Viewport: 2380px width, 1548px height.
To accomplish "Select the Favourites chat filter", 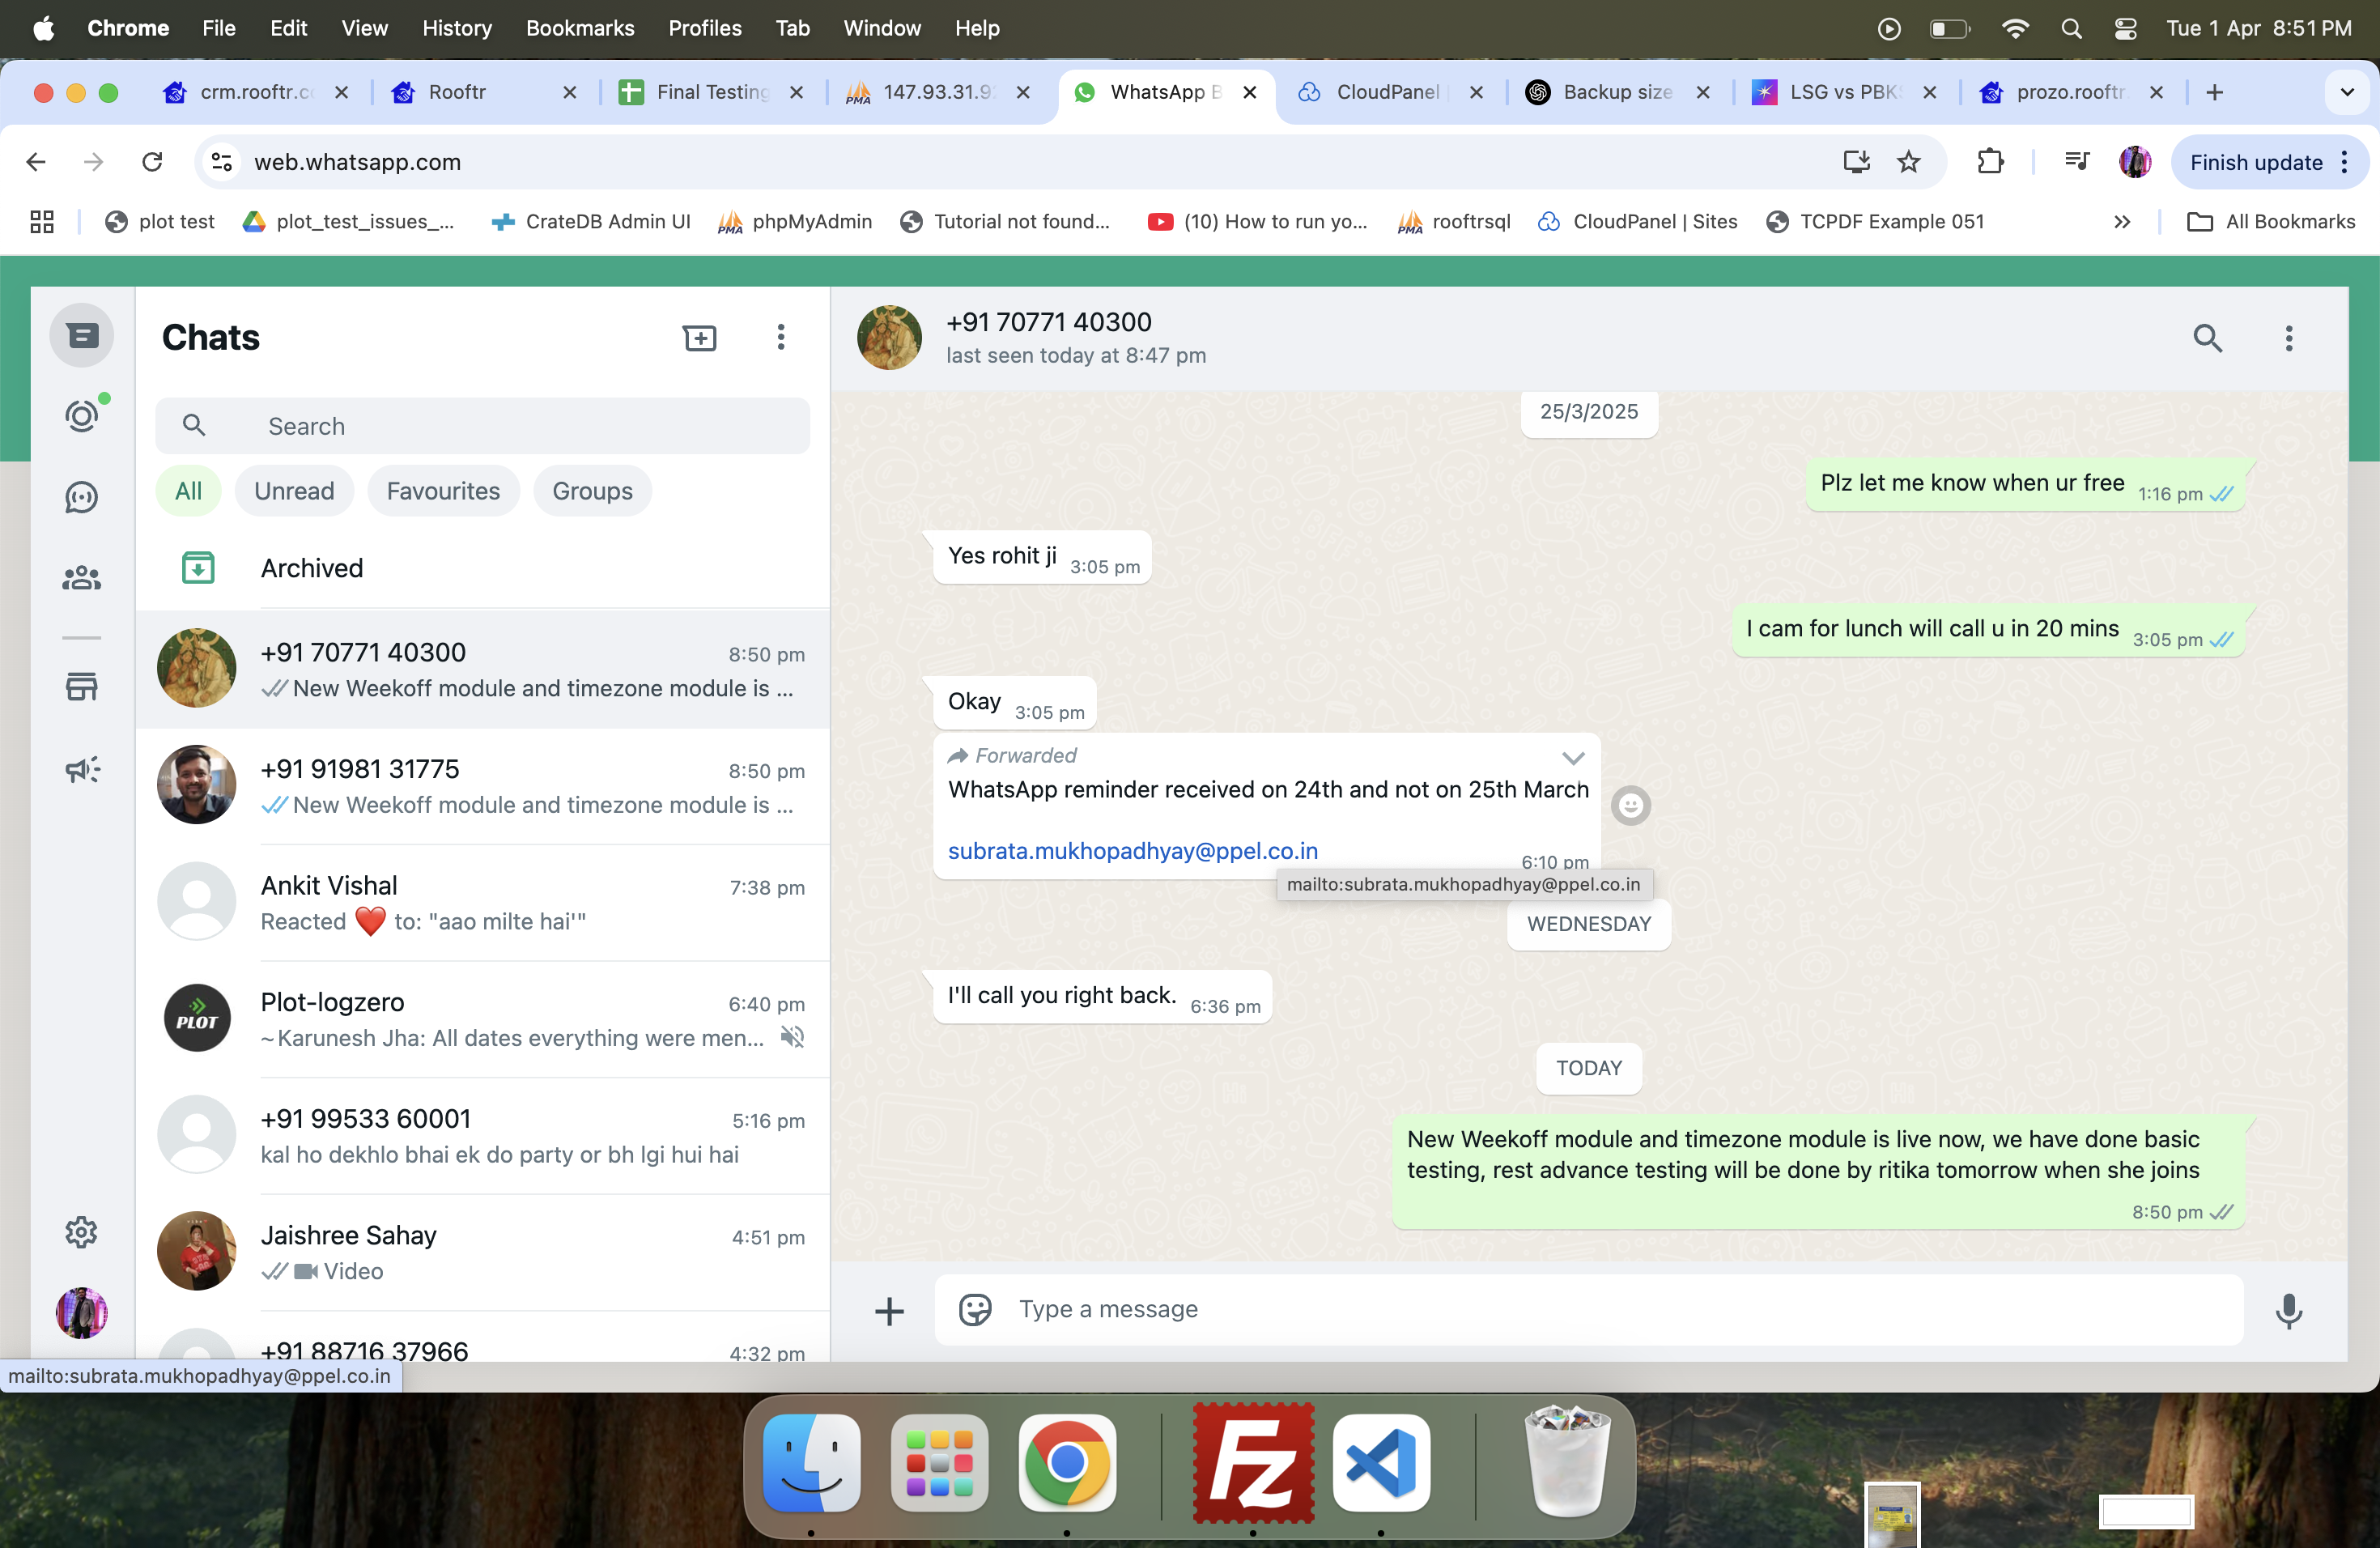I will point(443,491).
